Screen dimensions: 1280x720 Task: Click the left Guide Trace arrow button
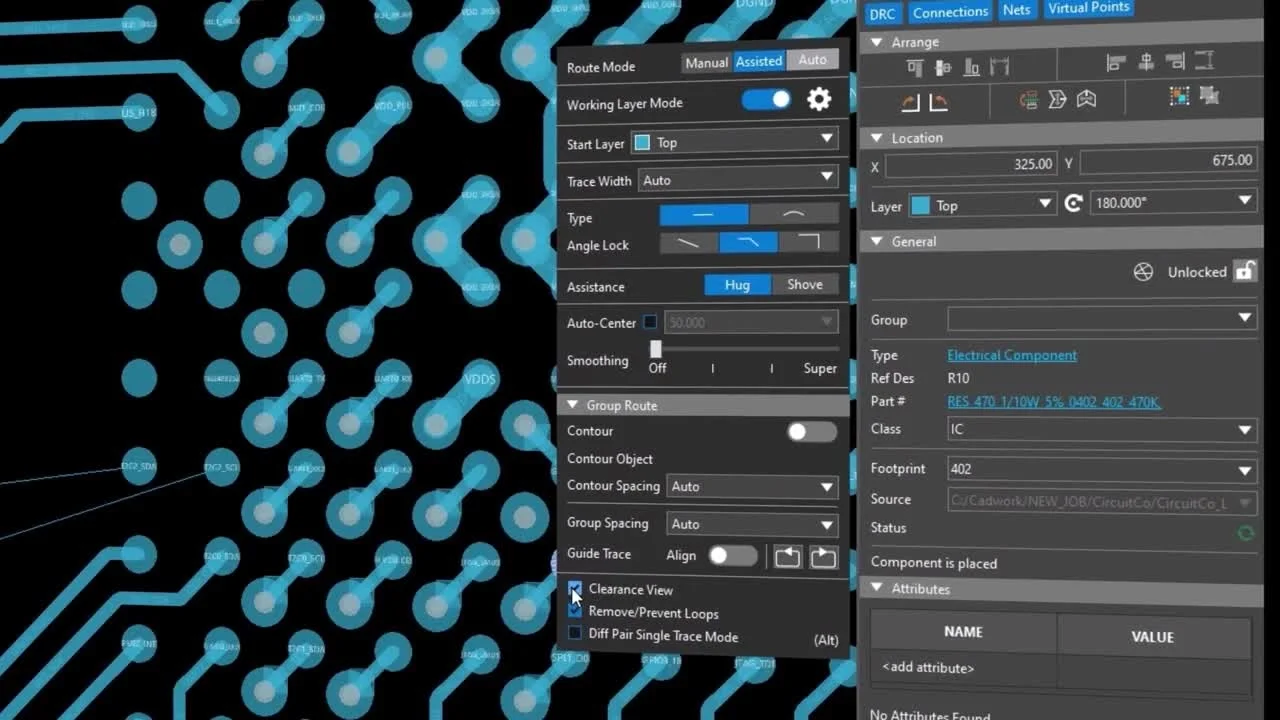tap(788, 557)
